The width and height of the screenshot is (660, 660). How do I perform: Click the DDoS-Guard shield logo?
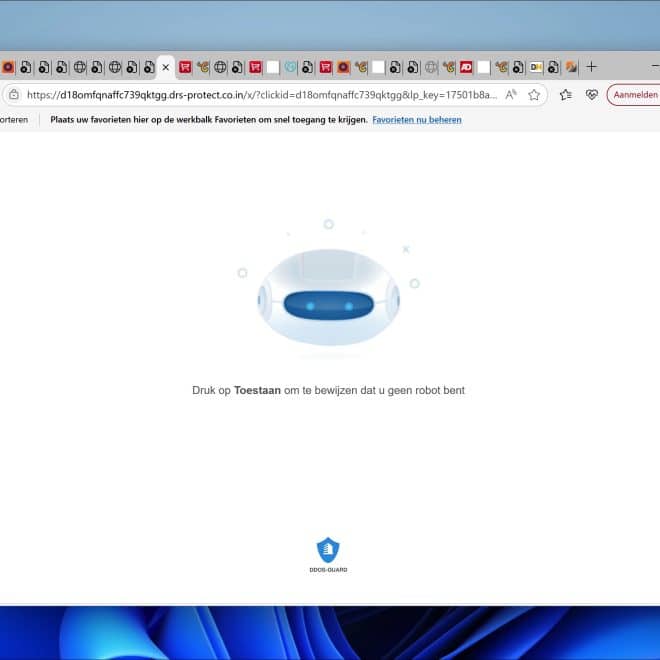pos(328,551)
